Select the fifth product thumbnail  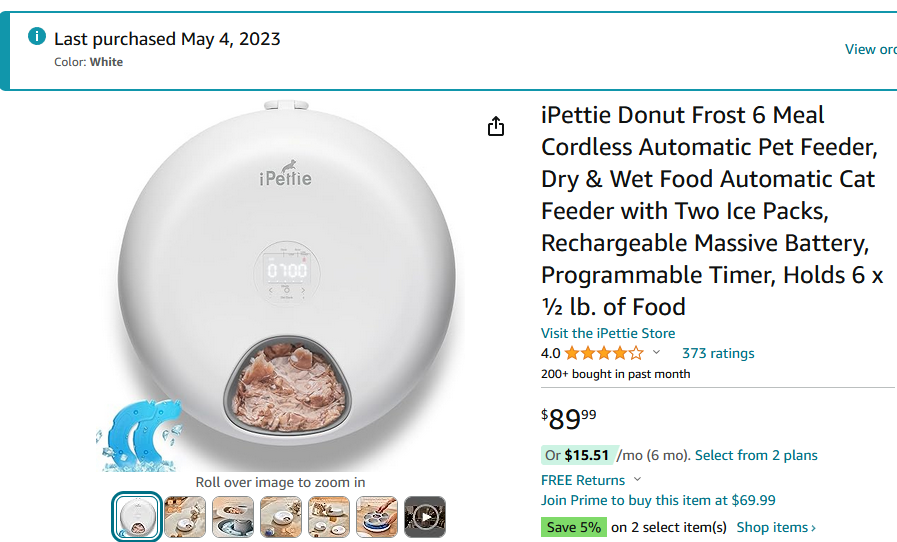pyautogui.click(x=329, y=517)
